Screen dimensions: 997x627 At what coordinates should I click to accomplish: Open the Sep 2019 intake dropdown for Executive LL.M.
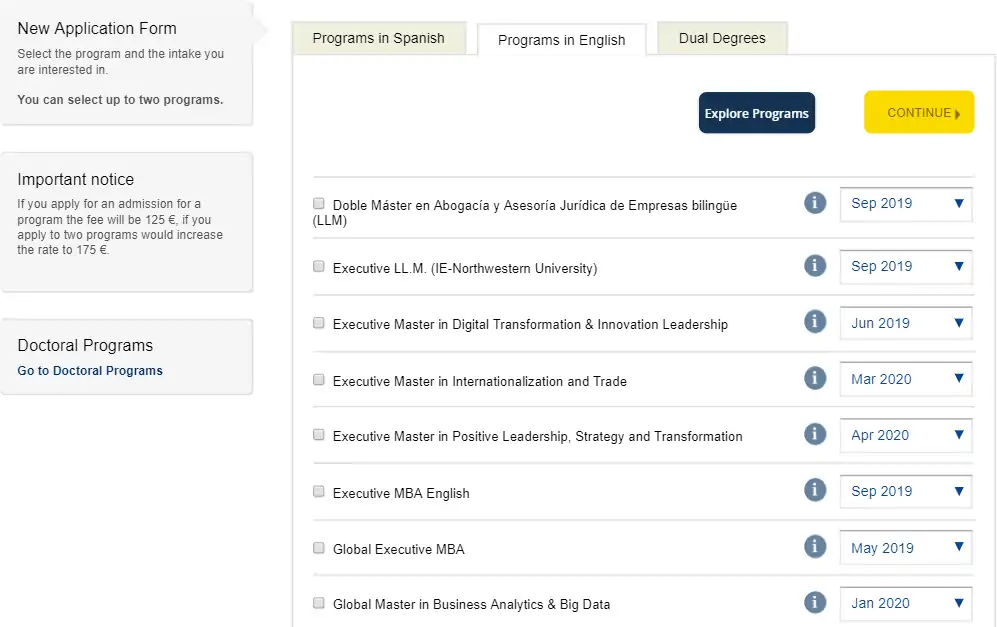pyautogui.click(x=906, y=266)
